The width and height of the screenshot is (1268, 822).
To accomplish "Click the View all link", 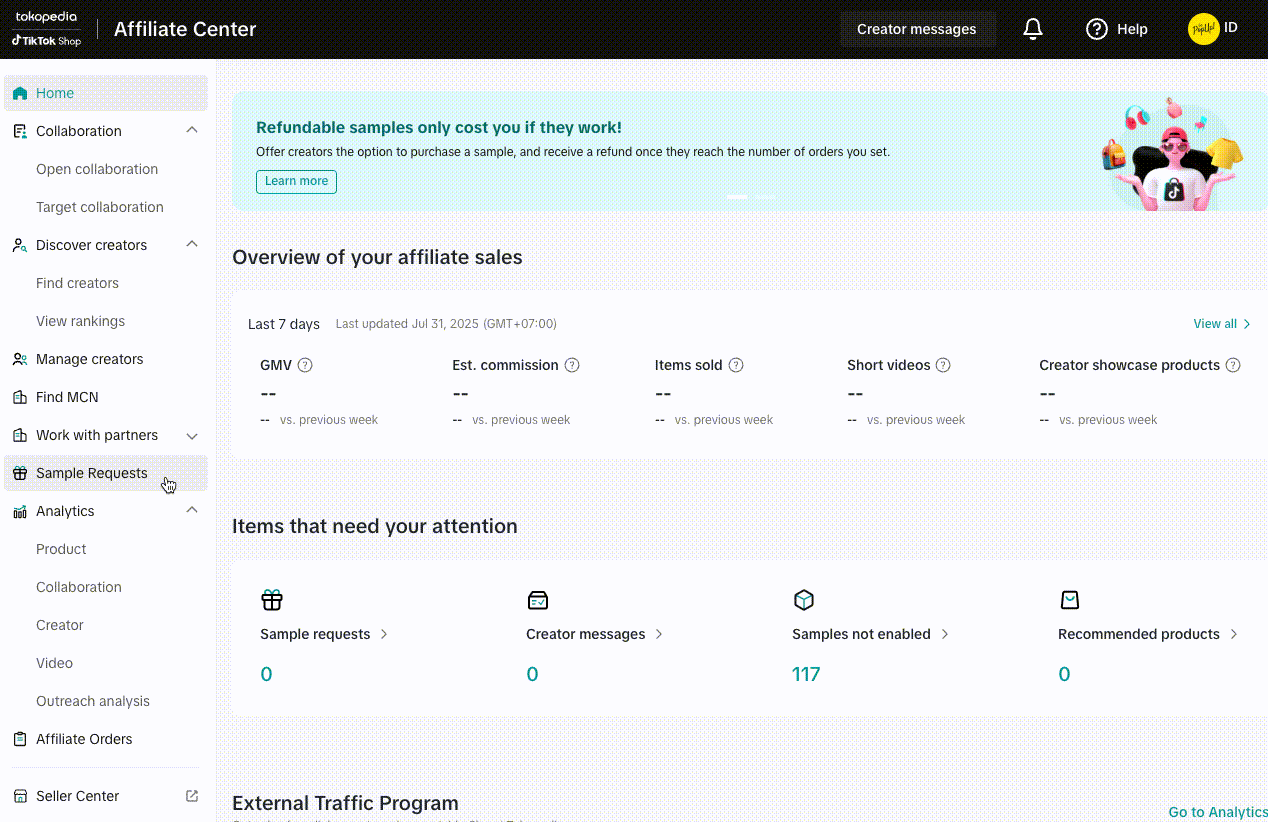I will tap(1221, 324).
